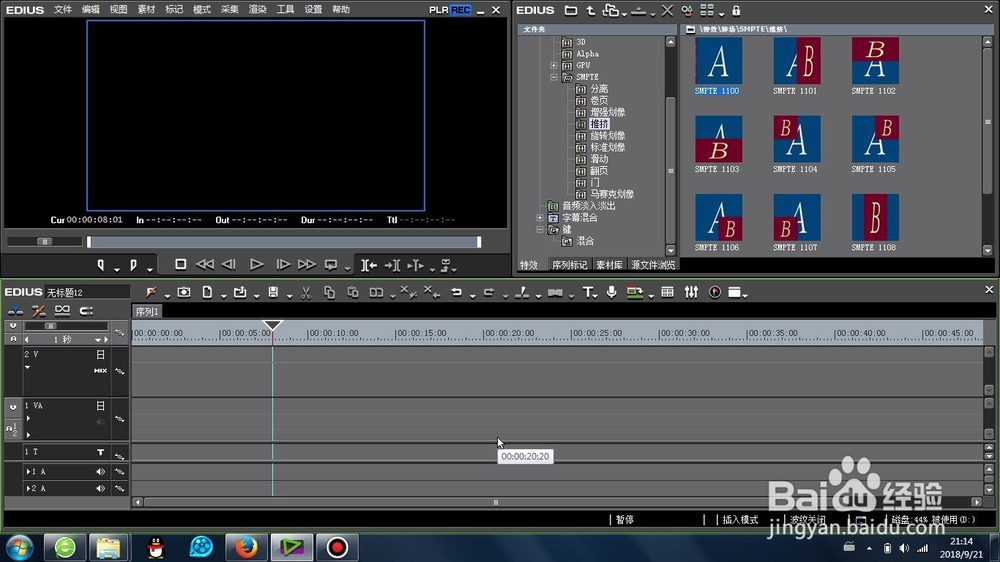The width and height of the screenshot is (1000, 562).
Task: Switch to the 序列标记 tab
Action: click(x=569, y=265)
